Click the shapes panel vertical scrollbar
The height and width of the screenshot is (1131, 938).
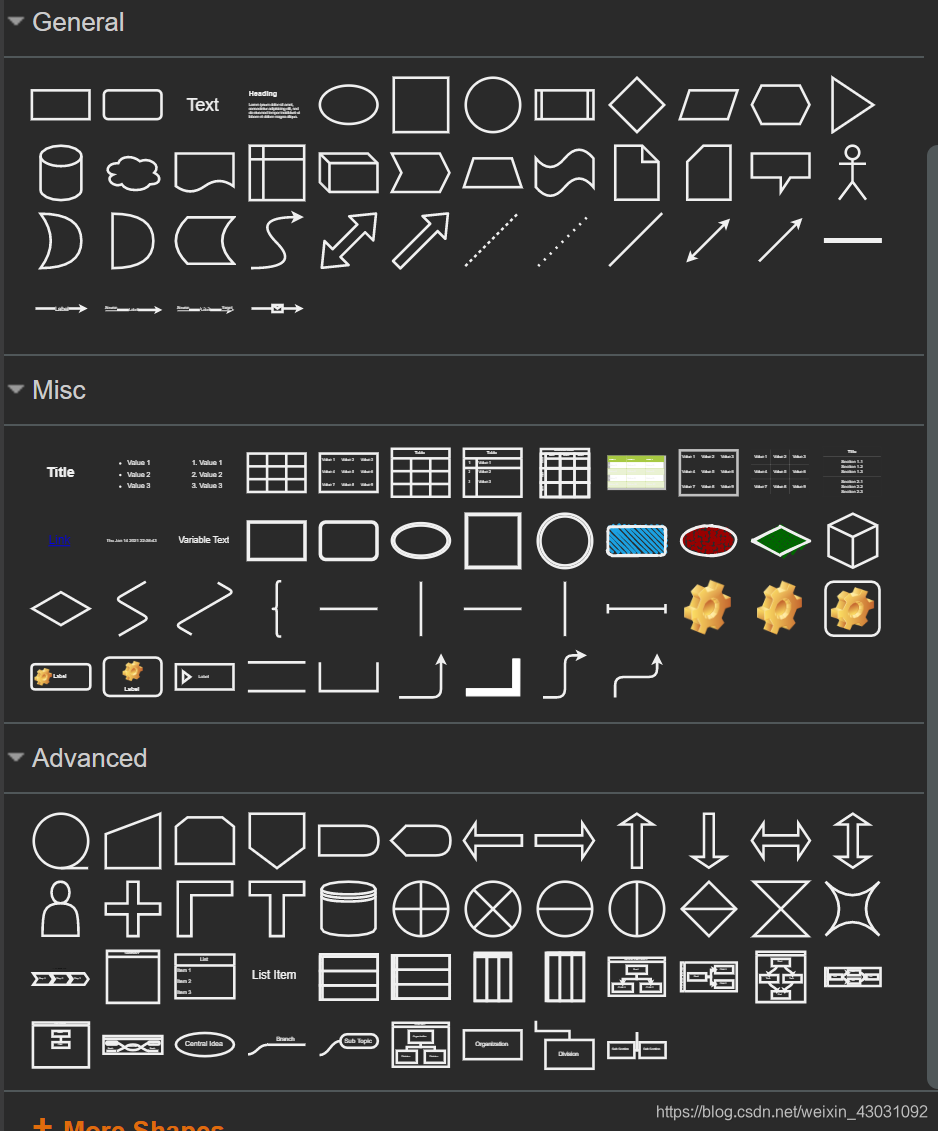pyautogui.click(x=932, y=617)
